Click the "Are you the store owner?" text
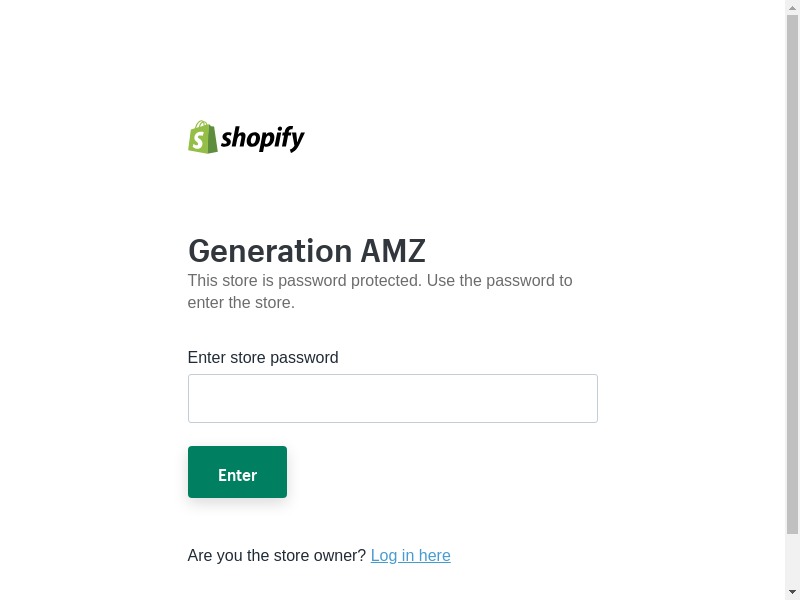The image size is (800, 600). click(x=277, y=555)
